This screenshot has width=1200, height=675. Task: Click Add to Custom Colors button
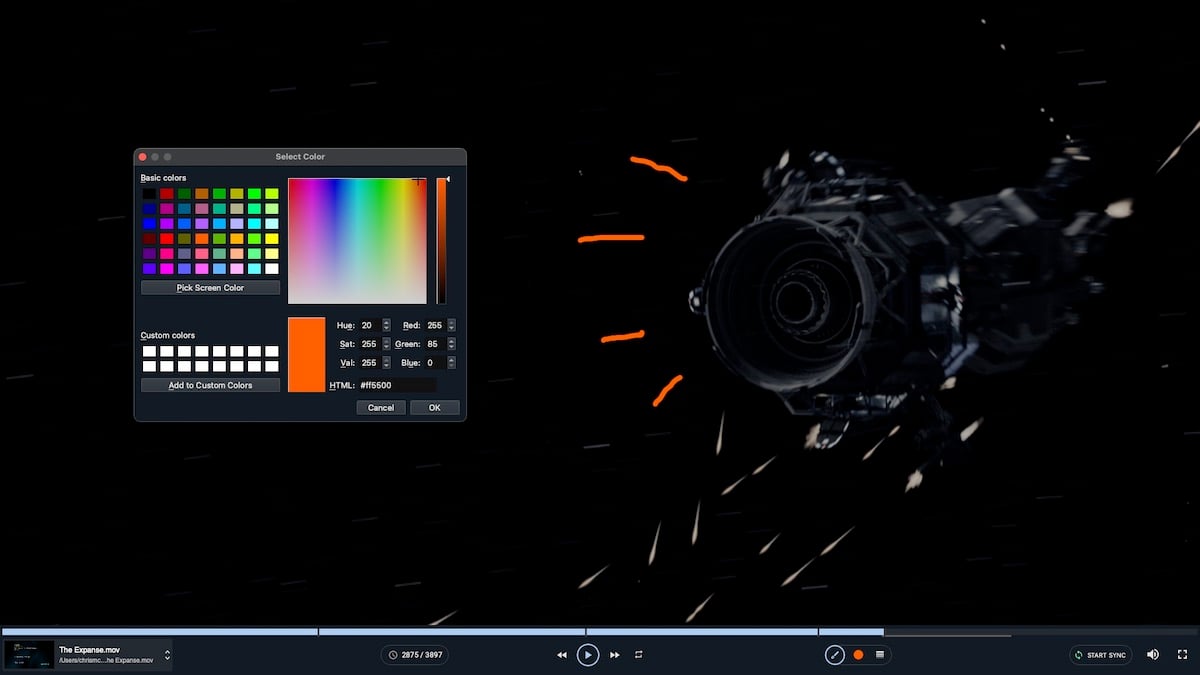point(210,385)
